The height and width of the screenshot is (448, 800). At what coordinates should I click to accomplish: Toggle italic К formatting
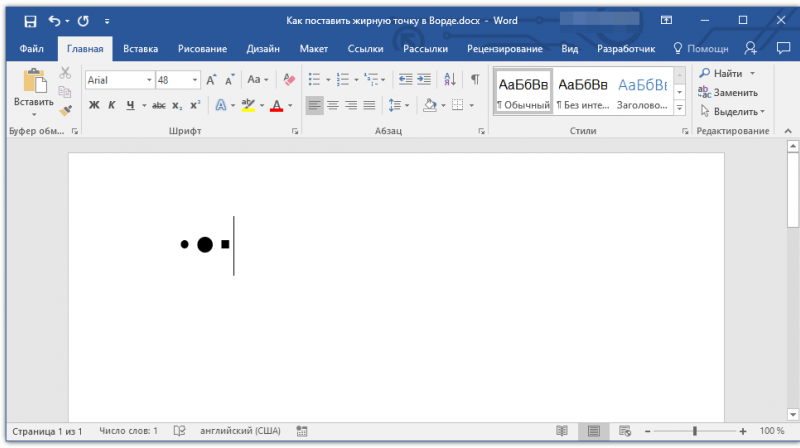click(112, 105)
